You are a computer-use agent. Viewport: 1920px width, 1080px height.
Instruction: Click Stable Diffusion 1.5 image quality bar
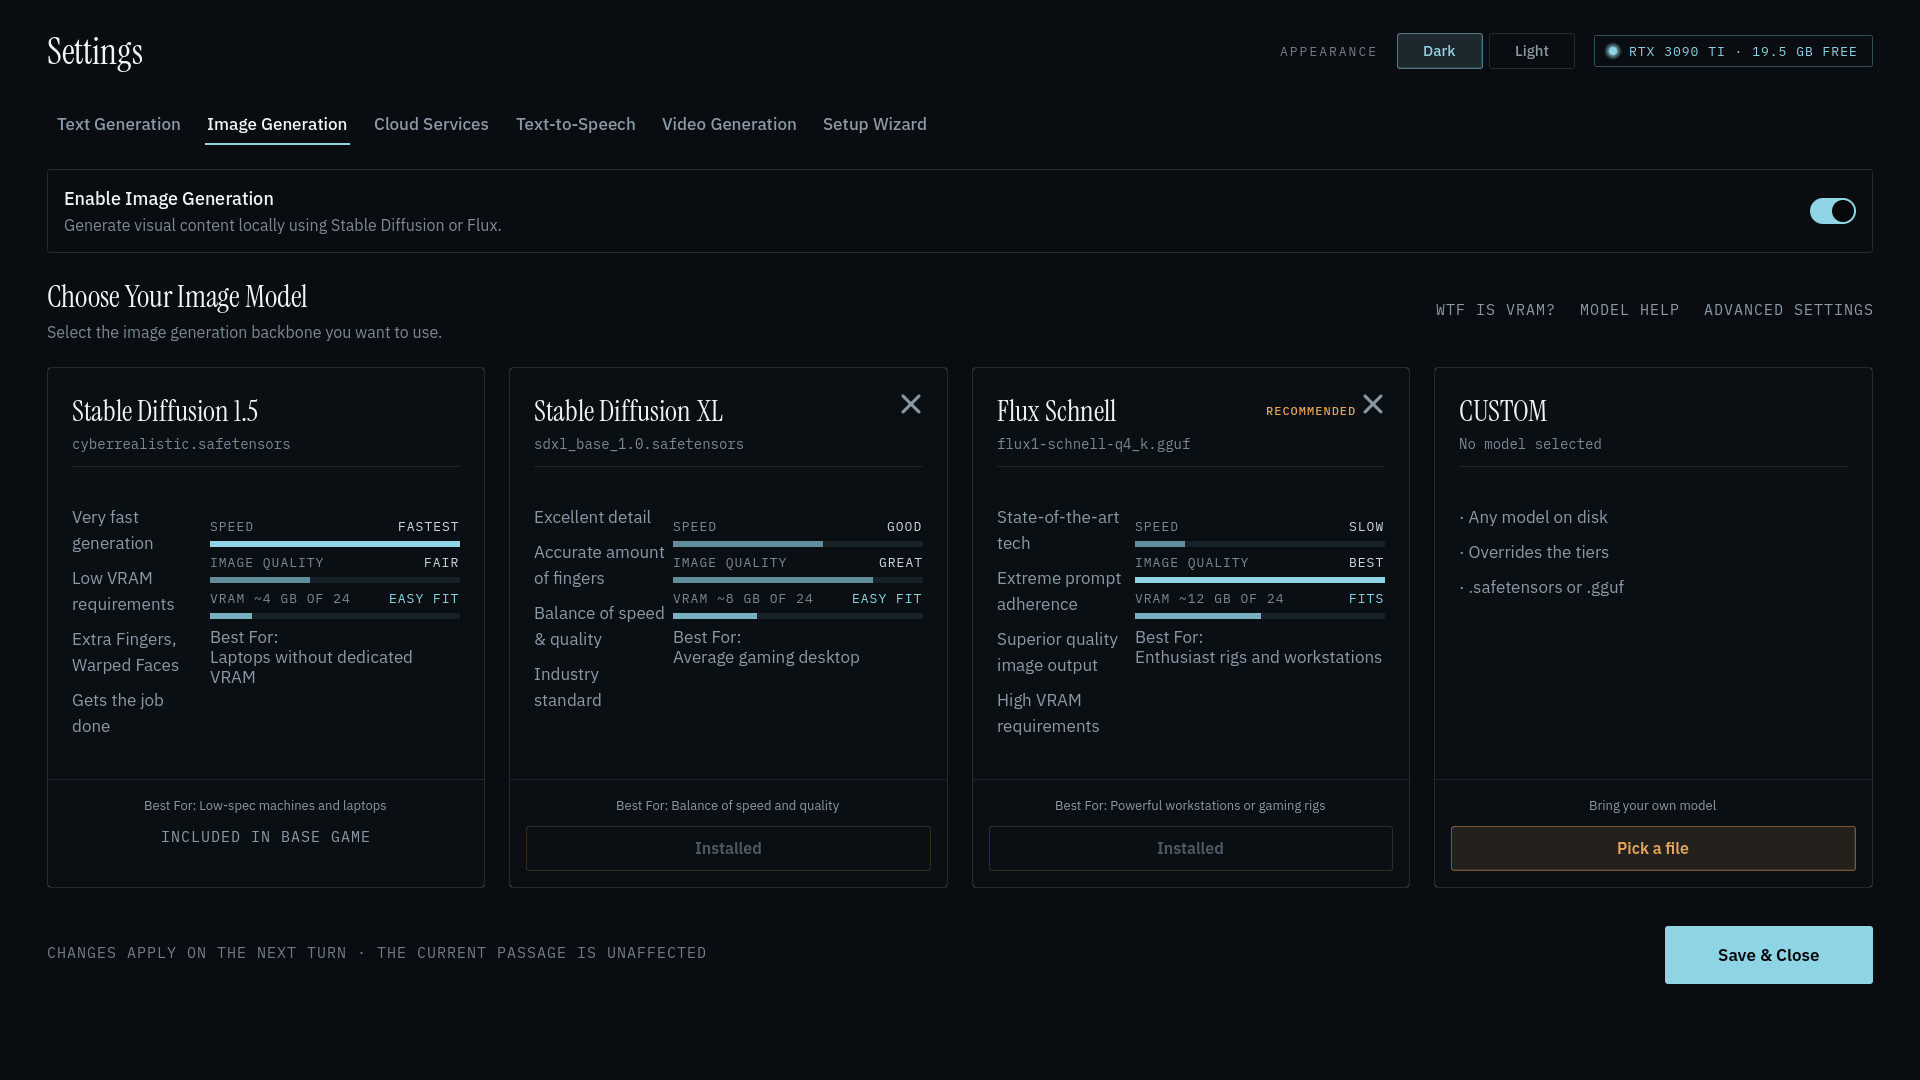point(335,580)
